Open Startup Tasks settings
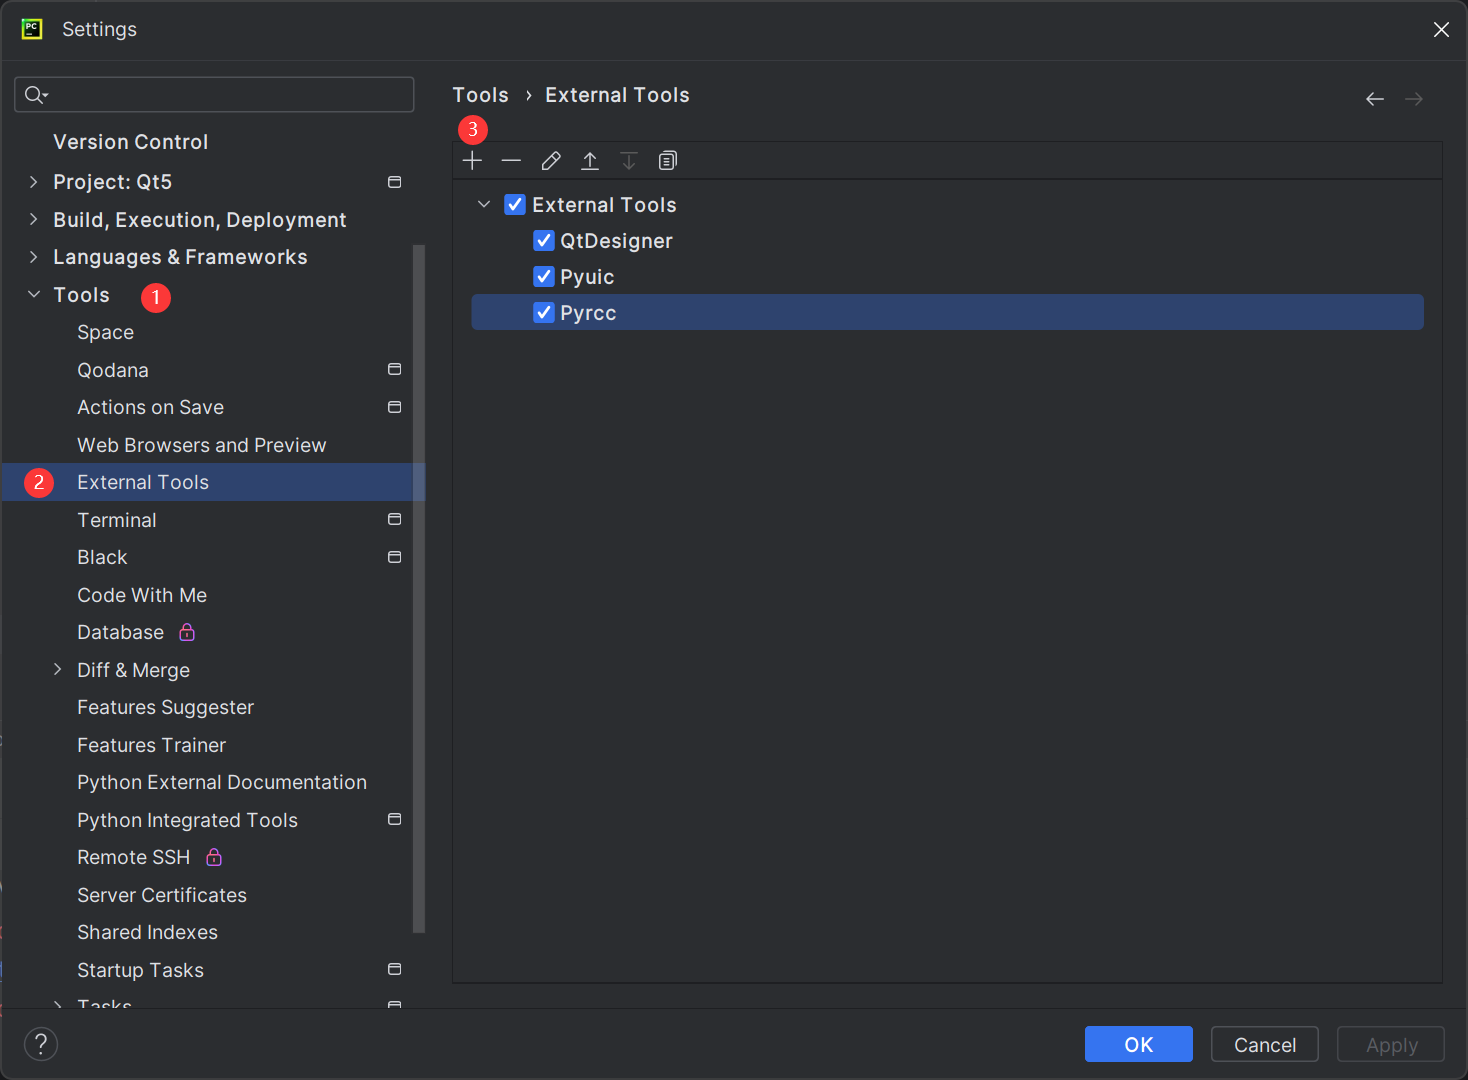 [140, 970]
